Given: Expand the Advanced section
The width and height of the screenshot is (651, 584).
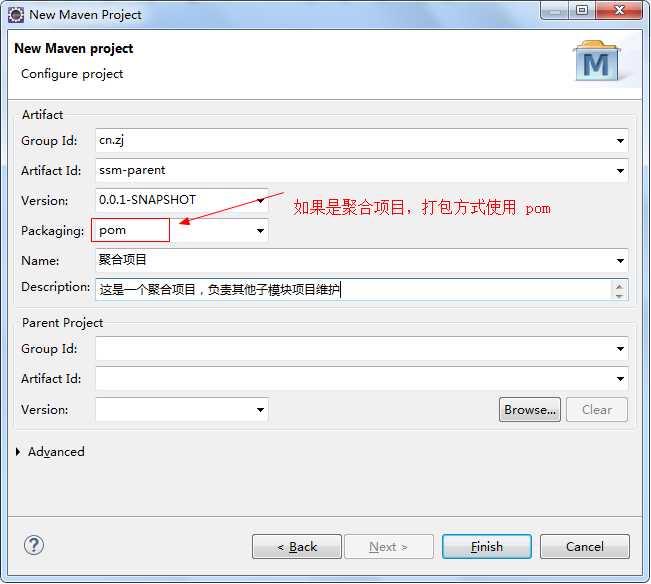Looking at the screenshot, I should (18, 452).
